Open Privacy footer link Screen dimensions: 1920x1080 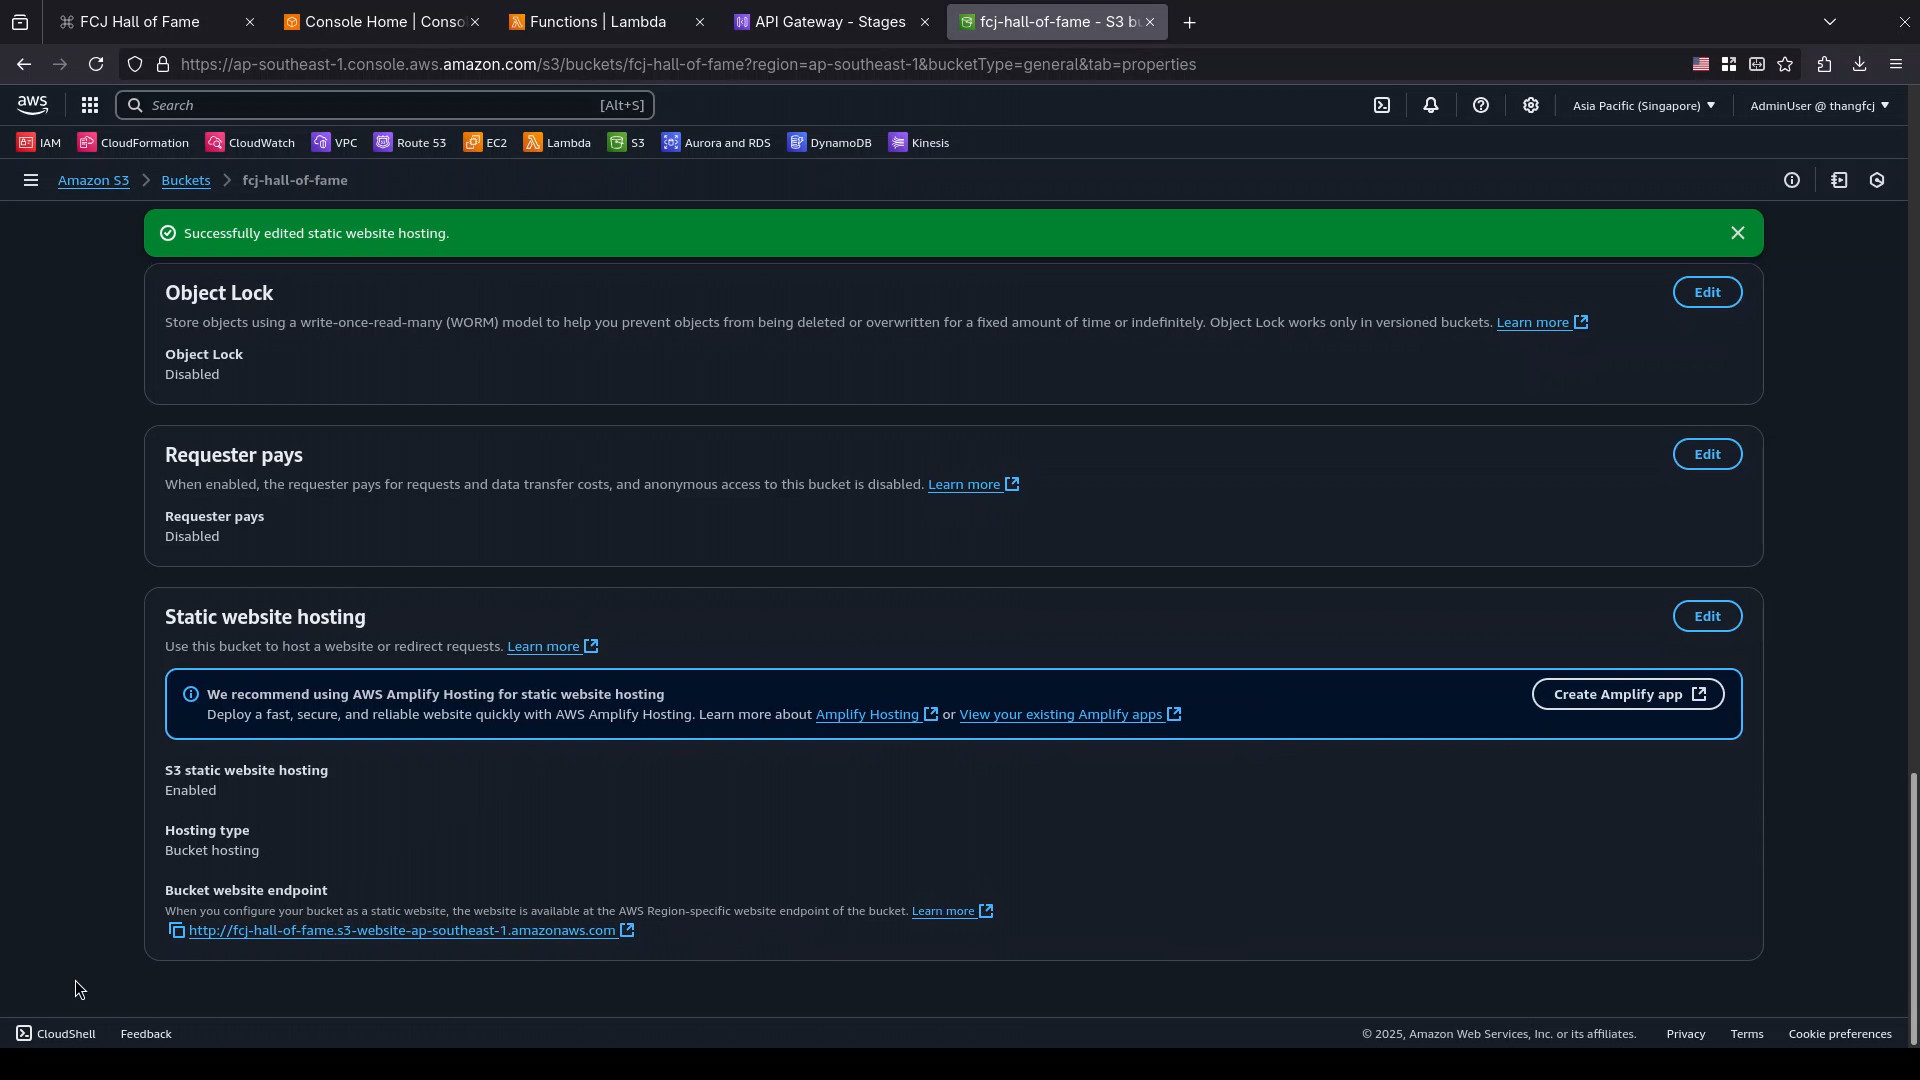click(x=1686, y=1034)
